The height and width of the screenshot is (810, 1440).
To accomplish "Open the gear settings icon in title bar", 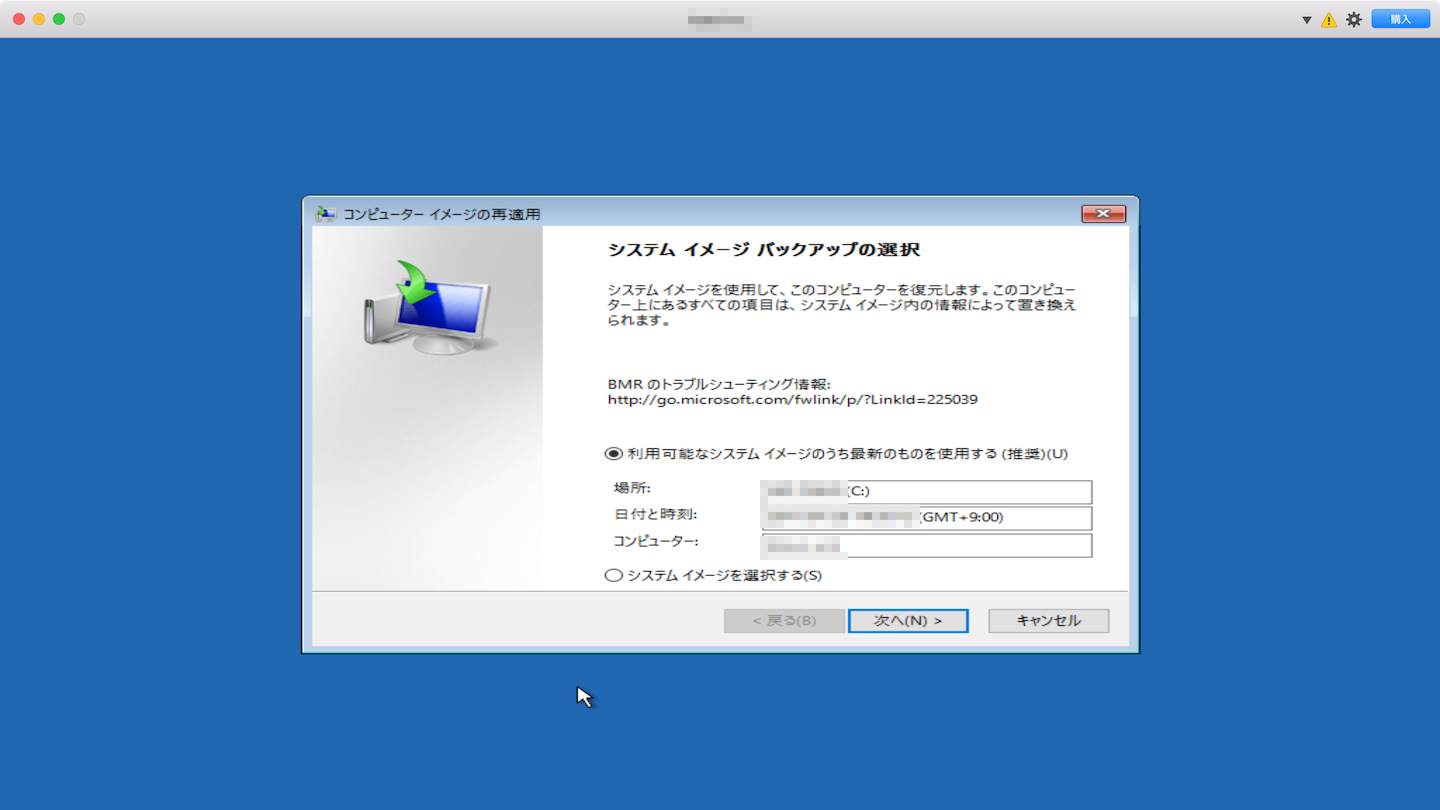I will [1354, 19].
